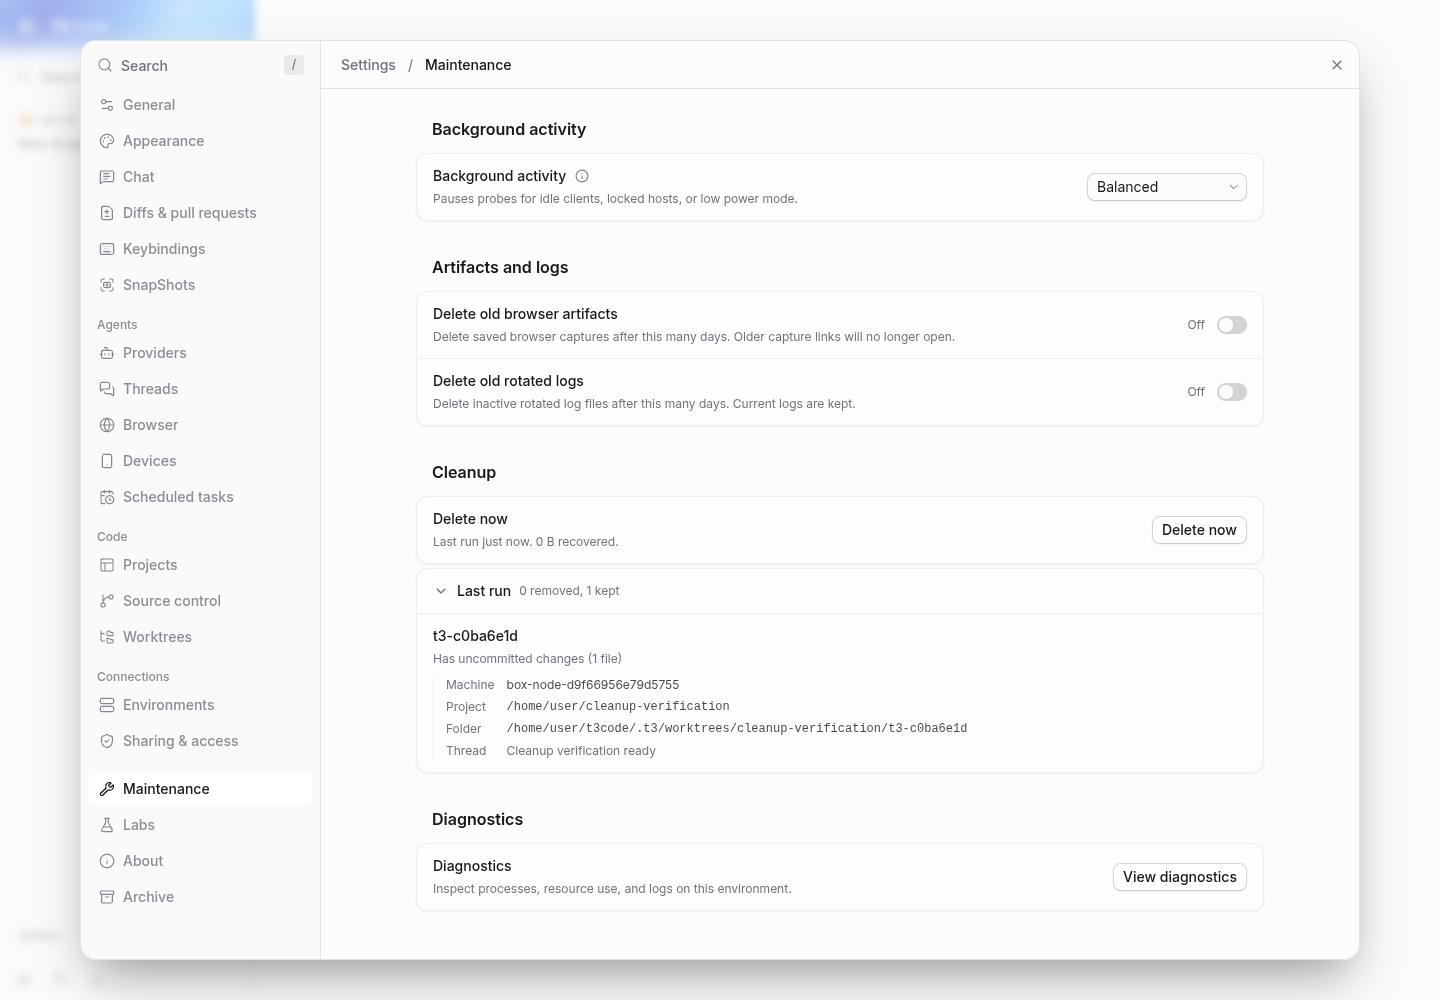Viewport: 1440px width, 1000px height.
Task: Click the About info circle icon
Action: coord(107,861)
